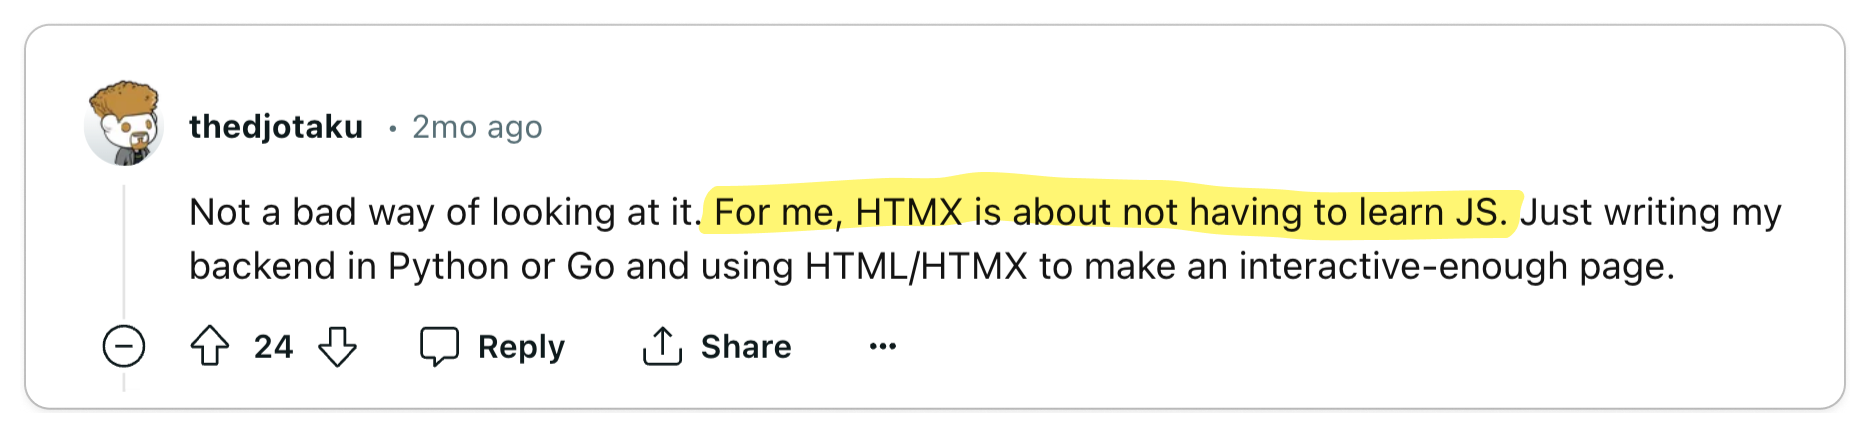Click the yellow highlighted HTMX sentence
The image size is (1870, 433).
[x=1110, y=212]
